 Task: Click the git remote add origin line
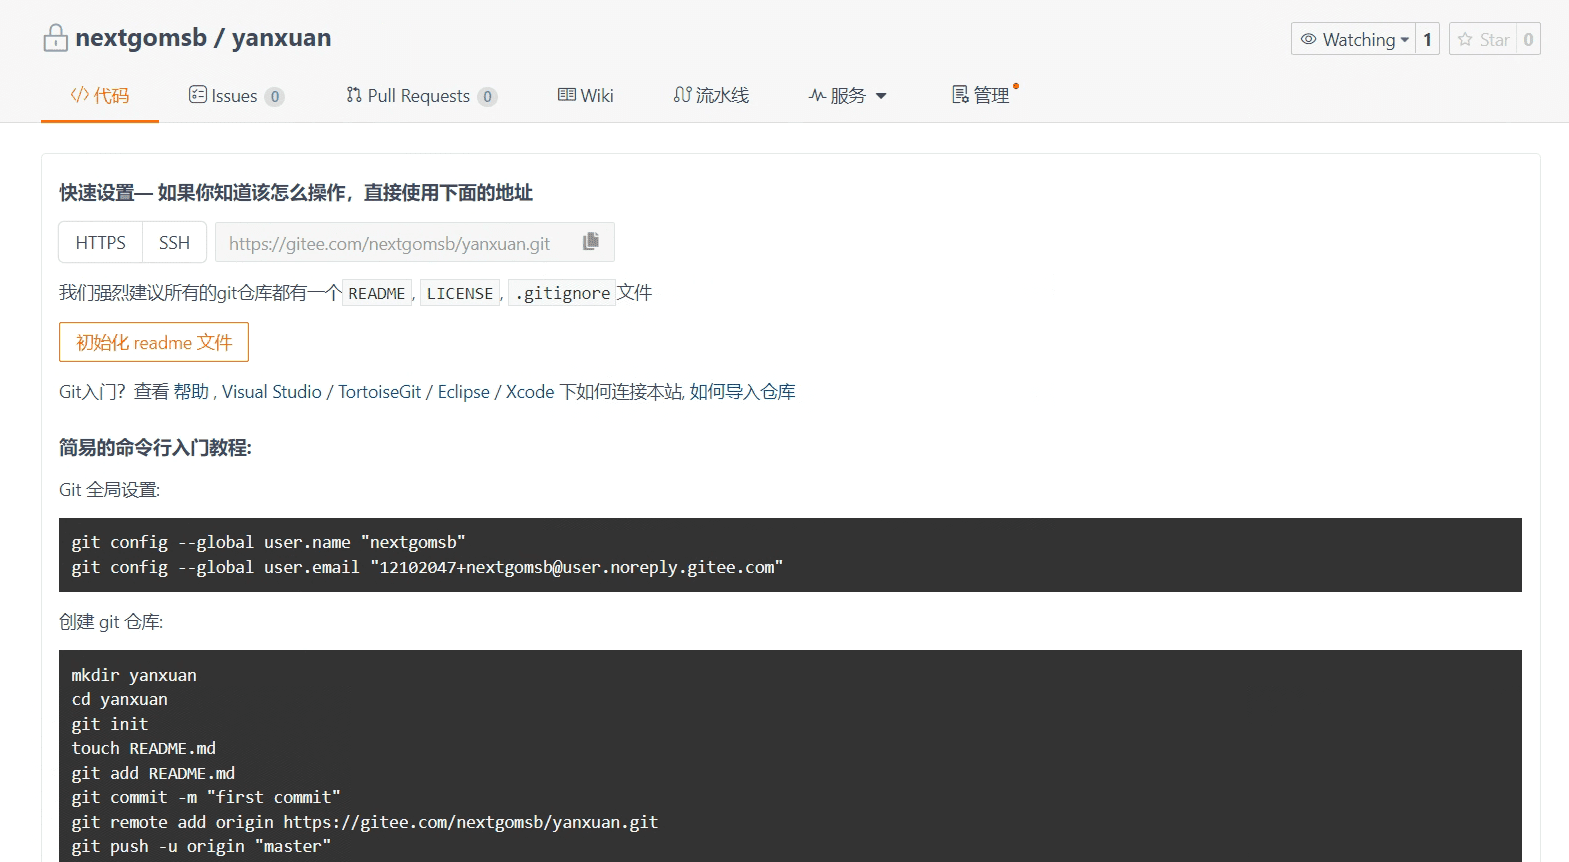coord(365,822)
